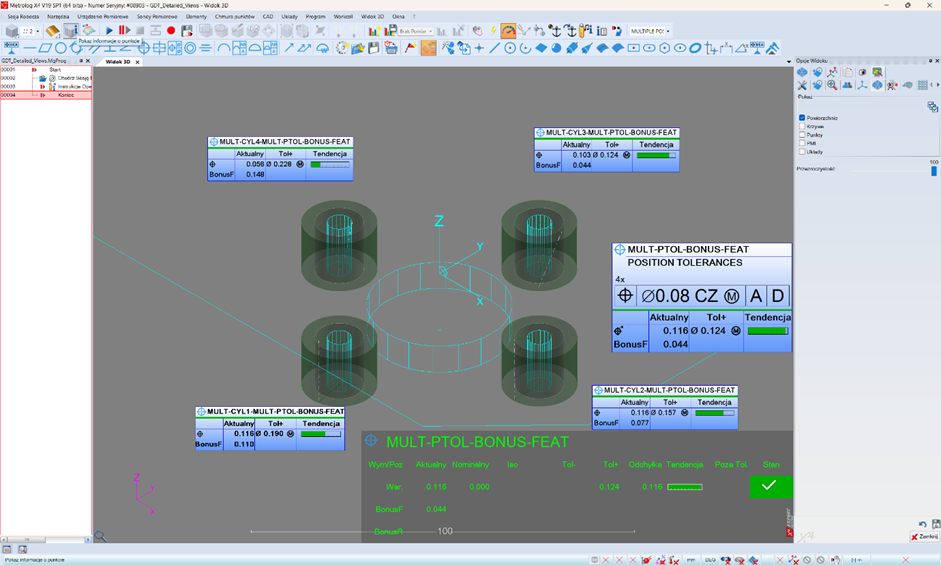Click the MULT-CYL1-MULT-PTOL-BONUS-FEAT label header

click(270, 411)
